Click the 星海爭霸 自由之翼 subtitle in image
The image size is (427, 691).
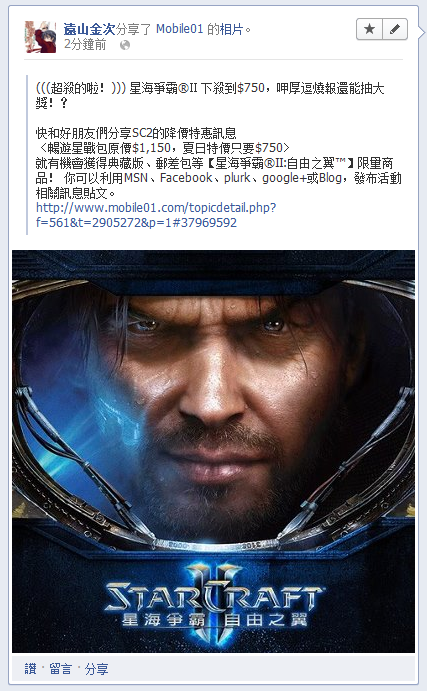214,620
